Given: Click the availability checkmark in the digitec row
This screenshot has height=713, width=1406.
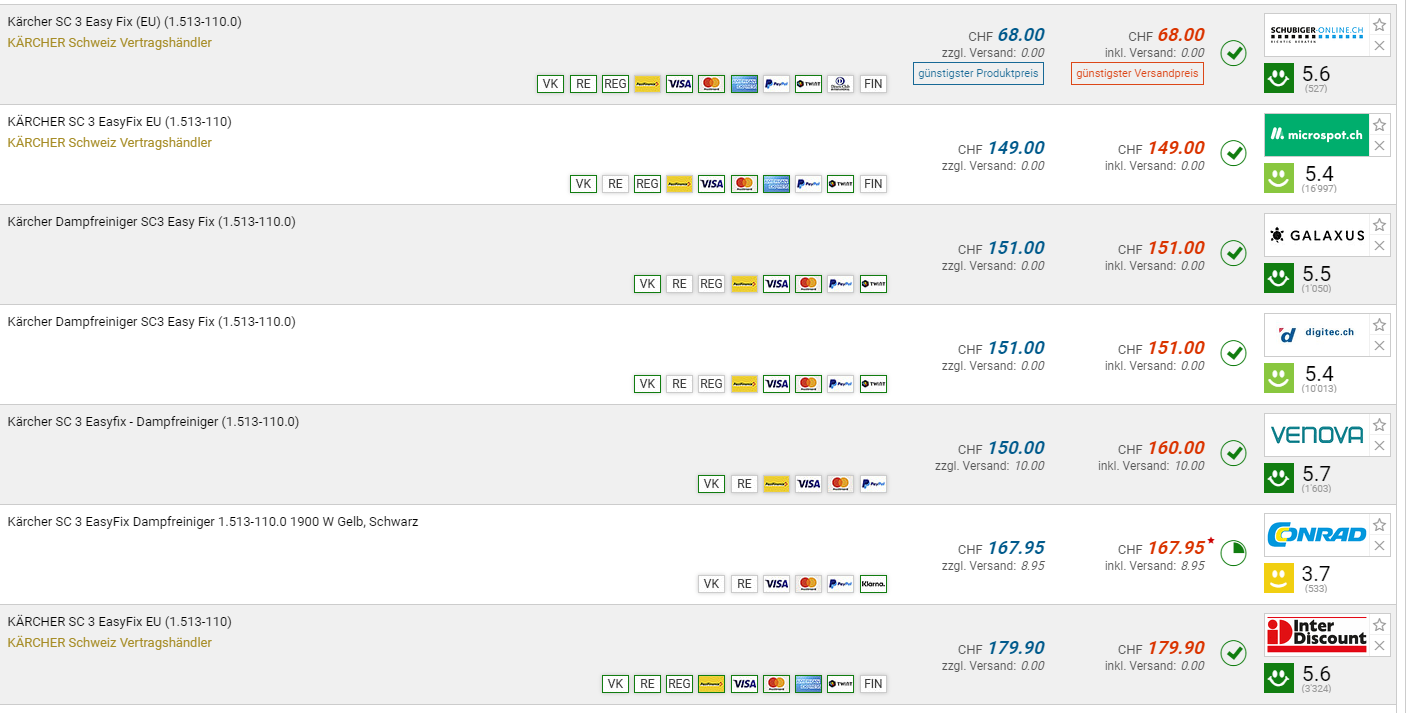Looking at the screenshot, I should tap(1234, 353).
